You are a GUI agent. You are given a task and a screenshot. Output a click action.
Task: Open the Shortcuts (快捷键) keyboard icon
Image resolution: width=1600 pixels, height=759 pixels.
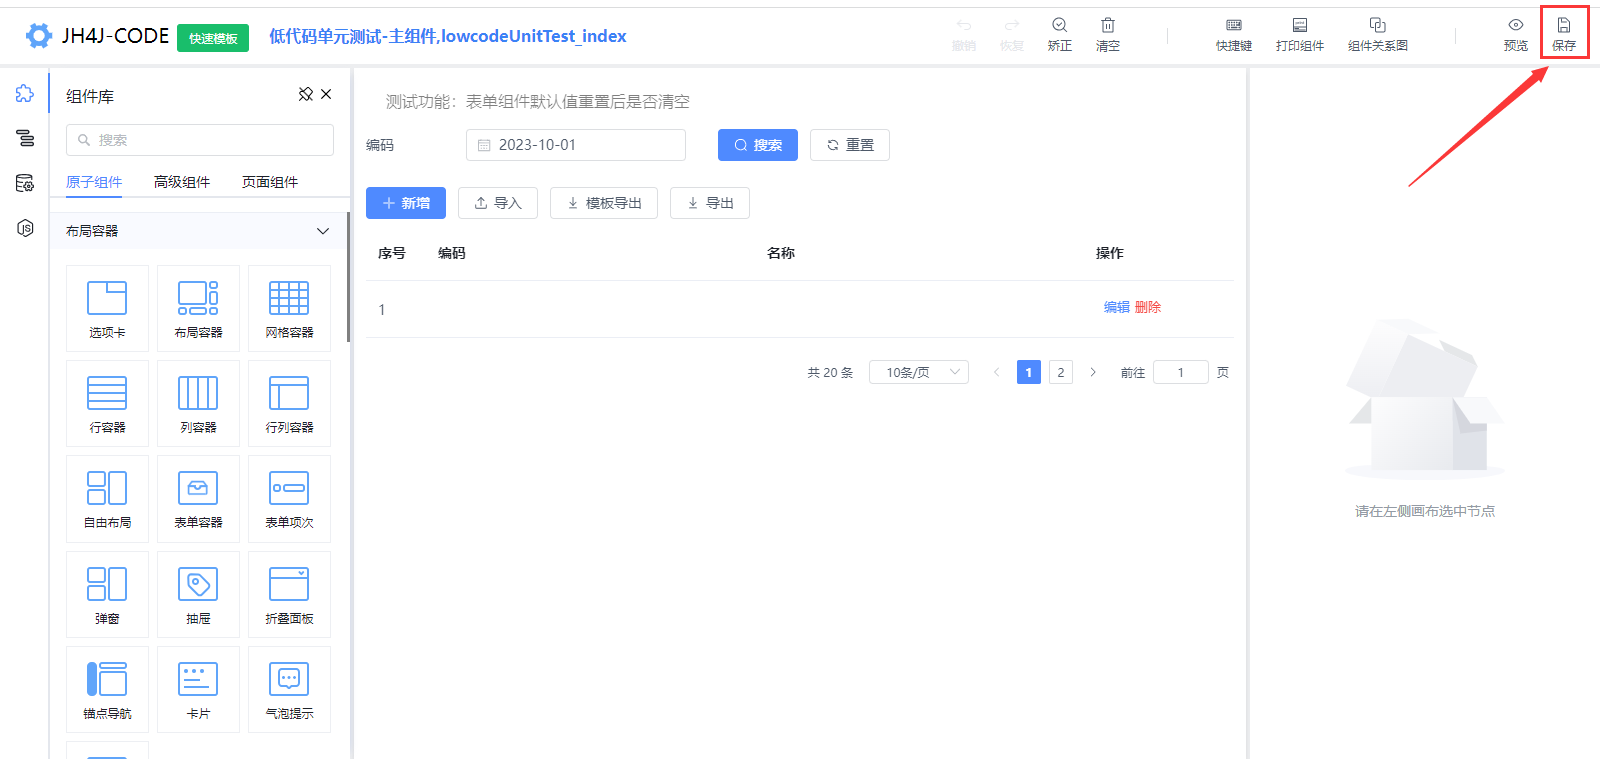coord(1234,34)
